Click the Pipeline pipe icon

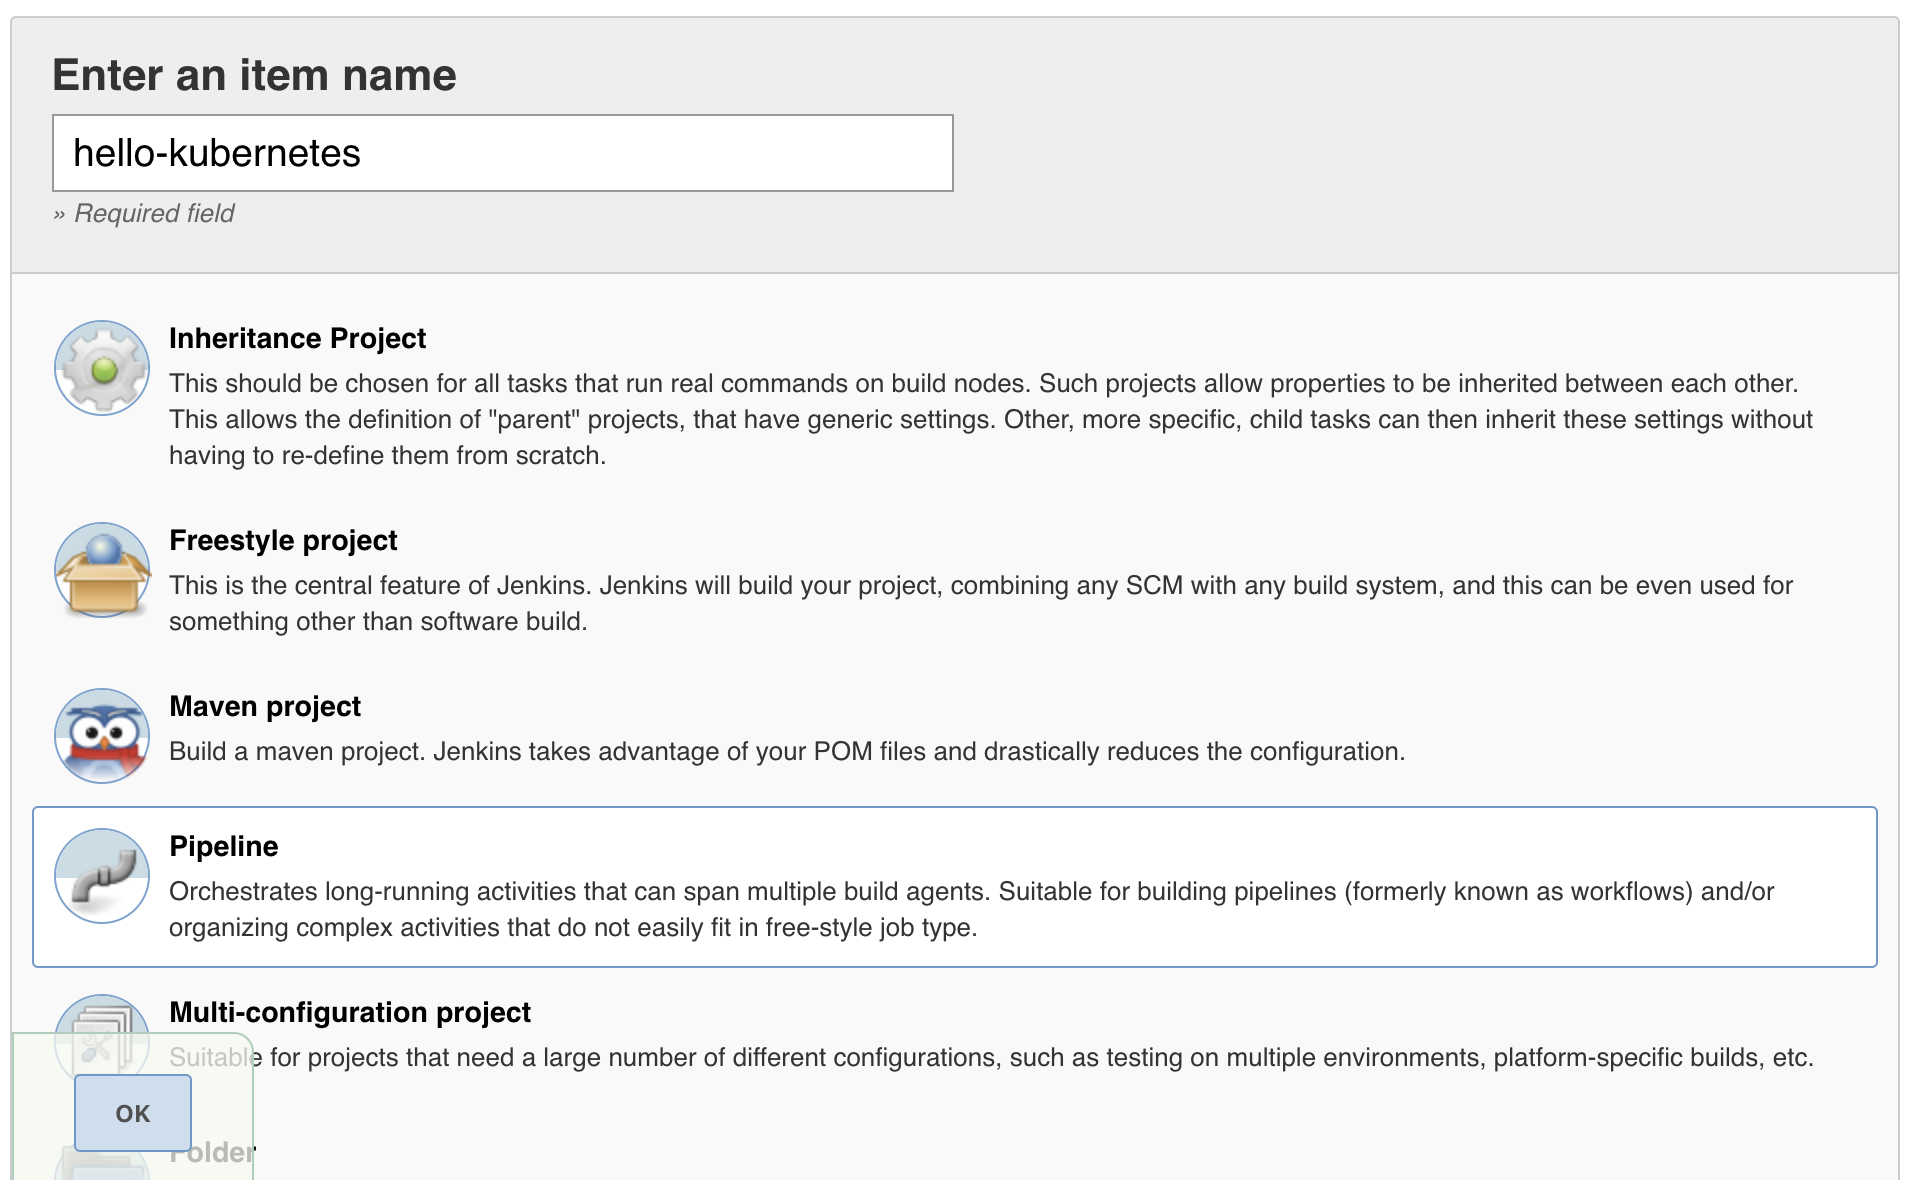click(x=102, y=876)
